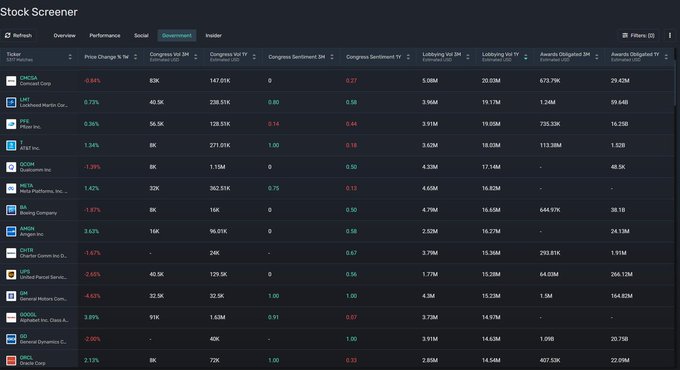Open the three-dot more options menu

pyautogui.click(x=670, y=36)
